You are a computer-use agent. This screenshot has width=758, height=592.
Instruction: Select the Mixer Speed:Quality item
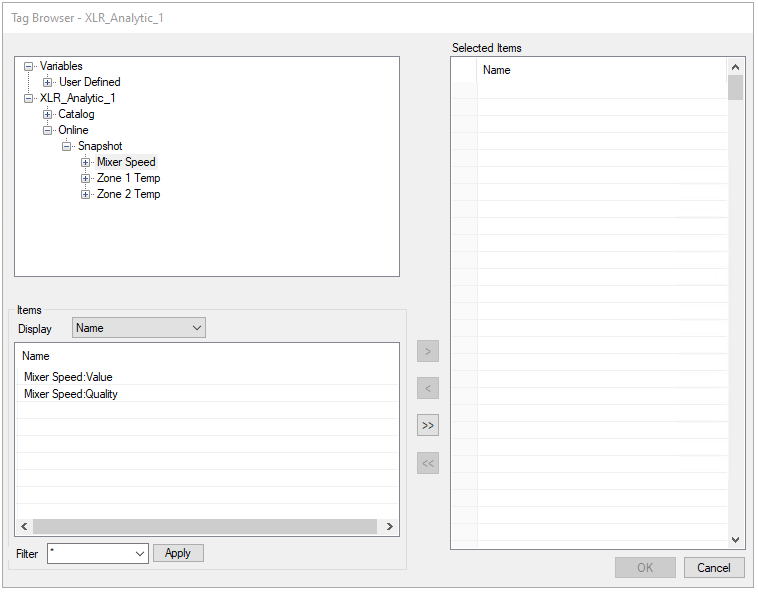coord(71,394)
